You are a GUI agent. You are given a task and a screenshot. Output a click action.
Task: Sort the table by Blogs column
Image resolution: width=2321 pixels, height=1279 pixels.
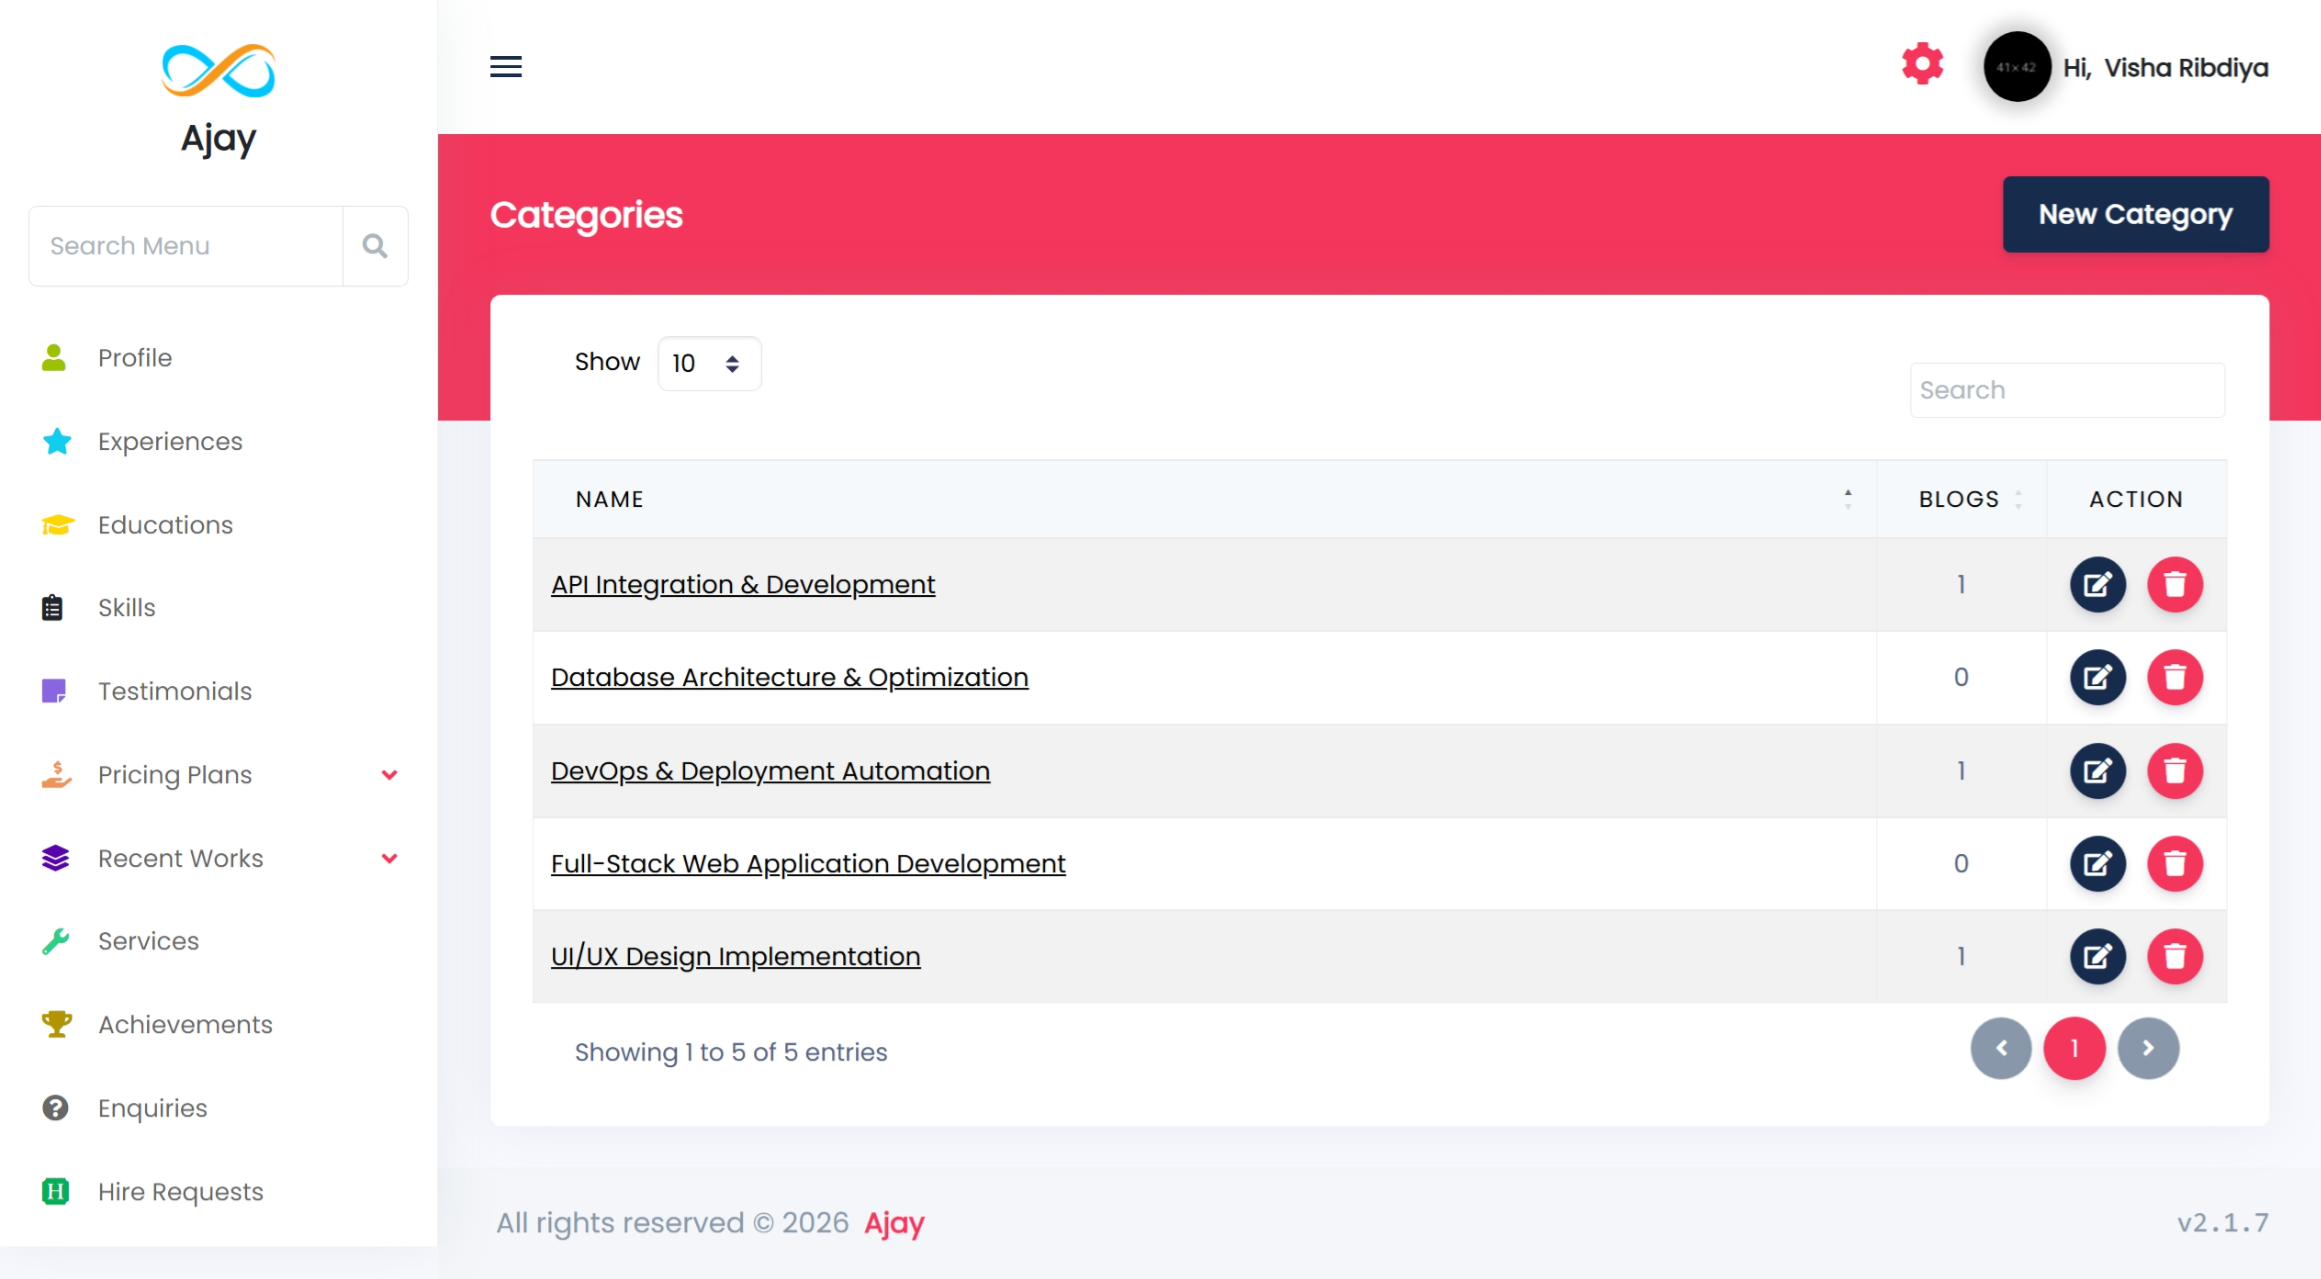pyautogui.click(x=1961, y=499)
